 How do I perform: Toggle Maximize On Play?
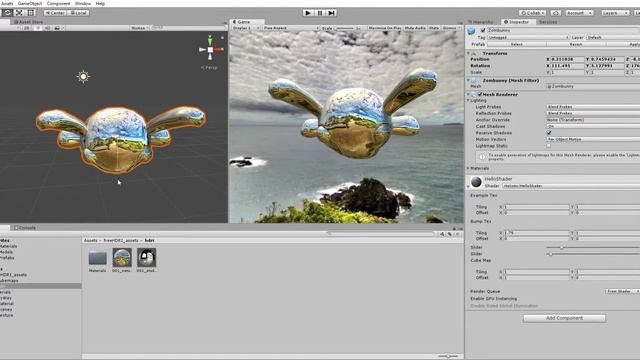[x=384, y=28]
